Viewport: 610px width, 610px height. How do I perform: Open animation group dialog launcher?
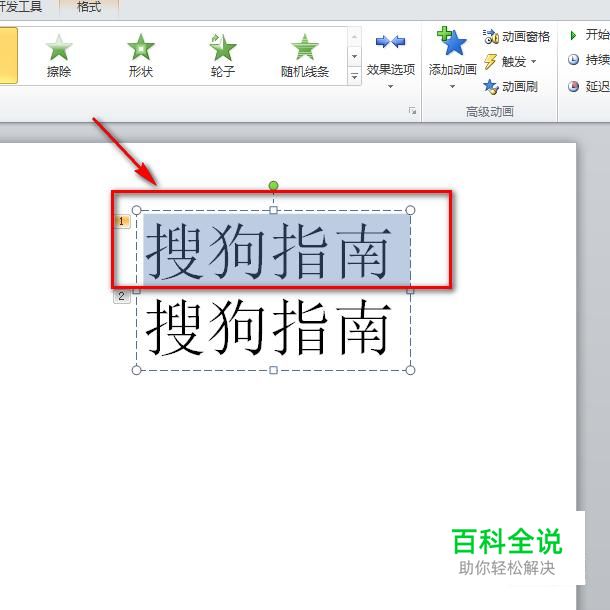[x=412, y=111]
